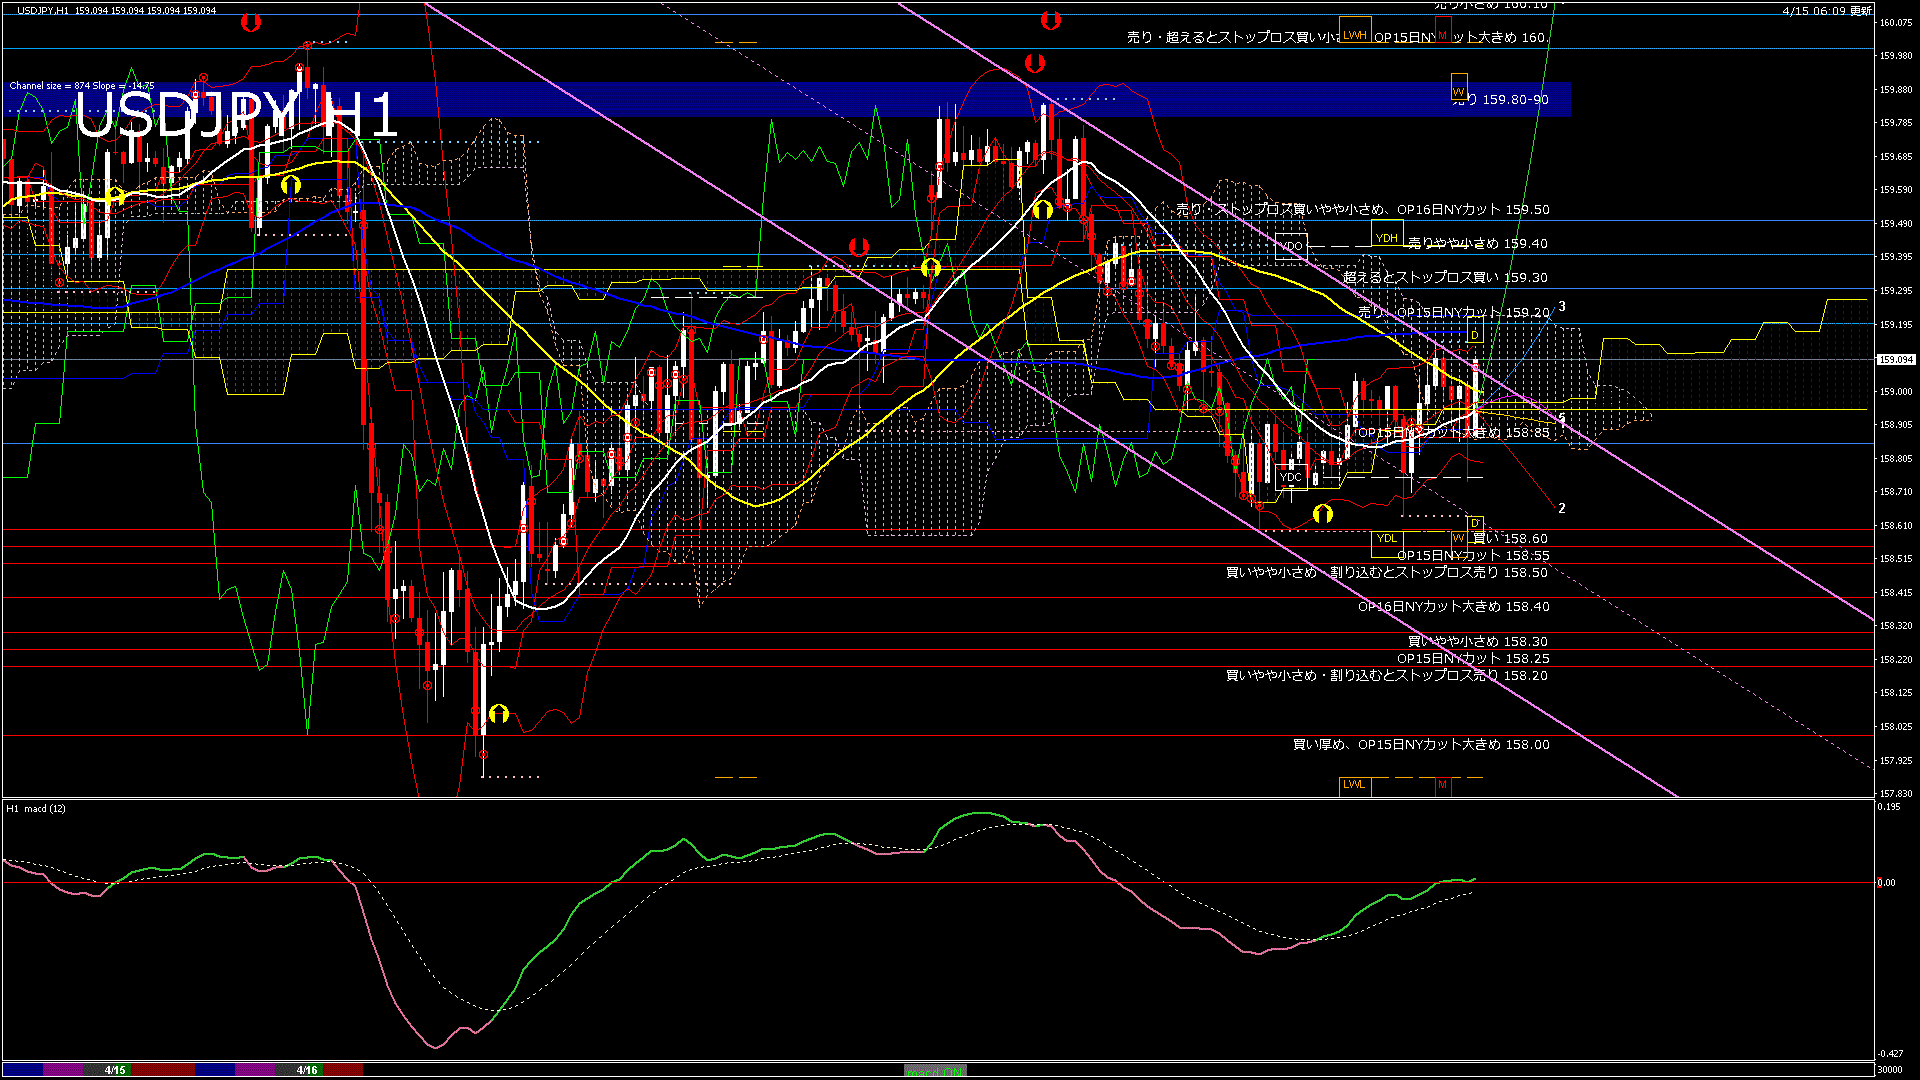The width and height of the screenshot is (1920, 1080).
Task: Click the W weekly marker inside the blue zone
Action: [1459, 95]
